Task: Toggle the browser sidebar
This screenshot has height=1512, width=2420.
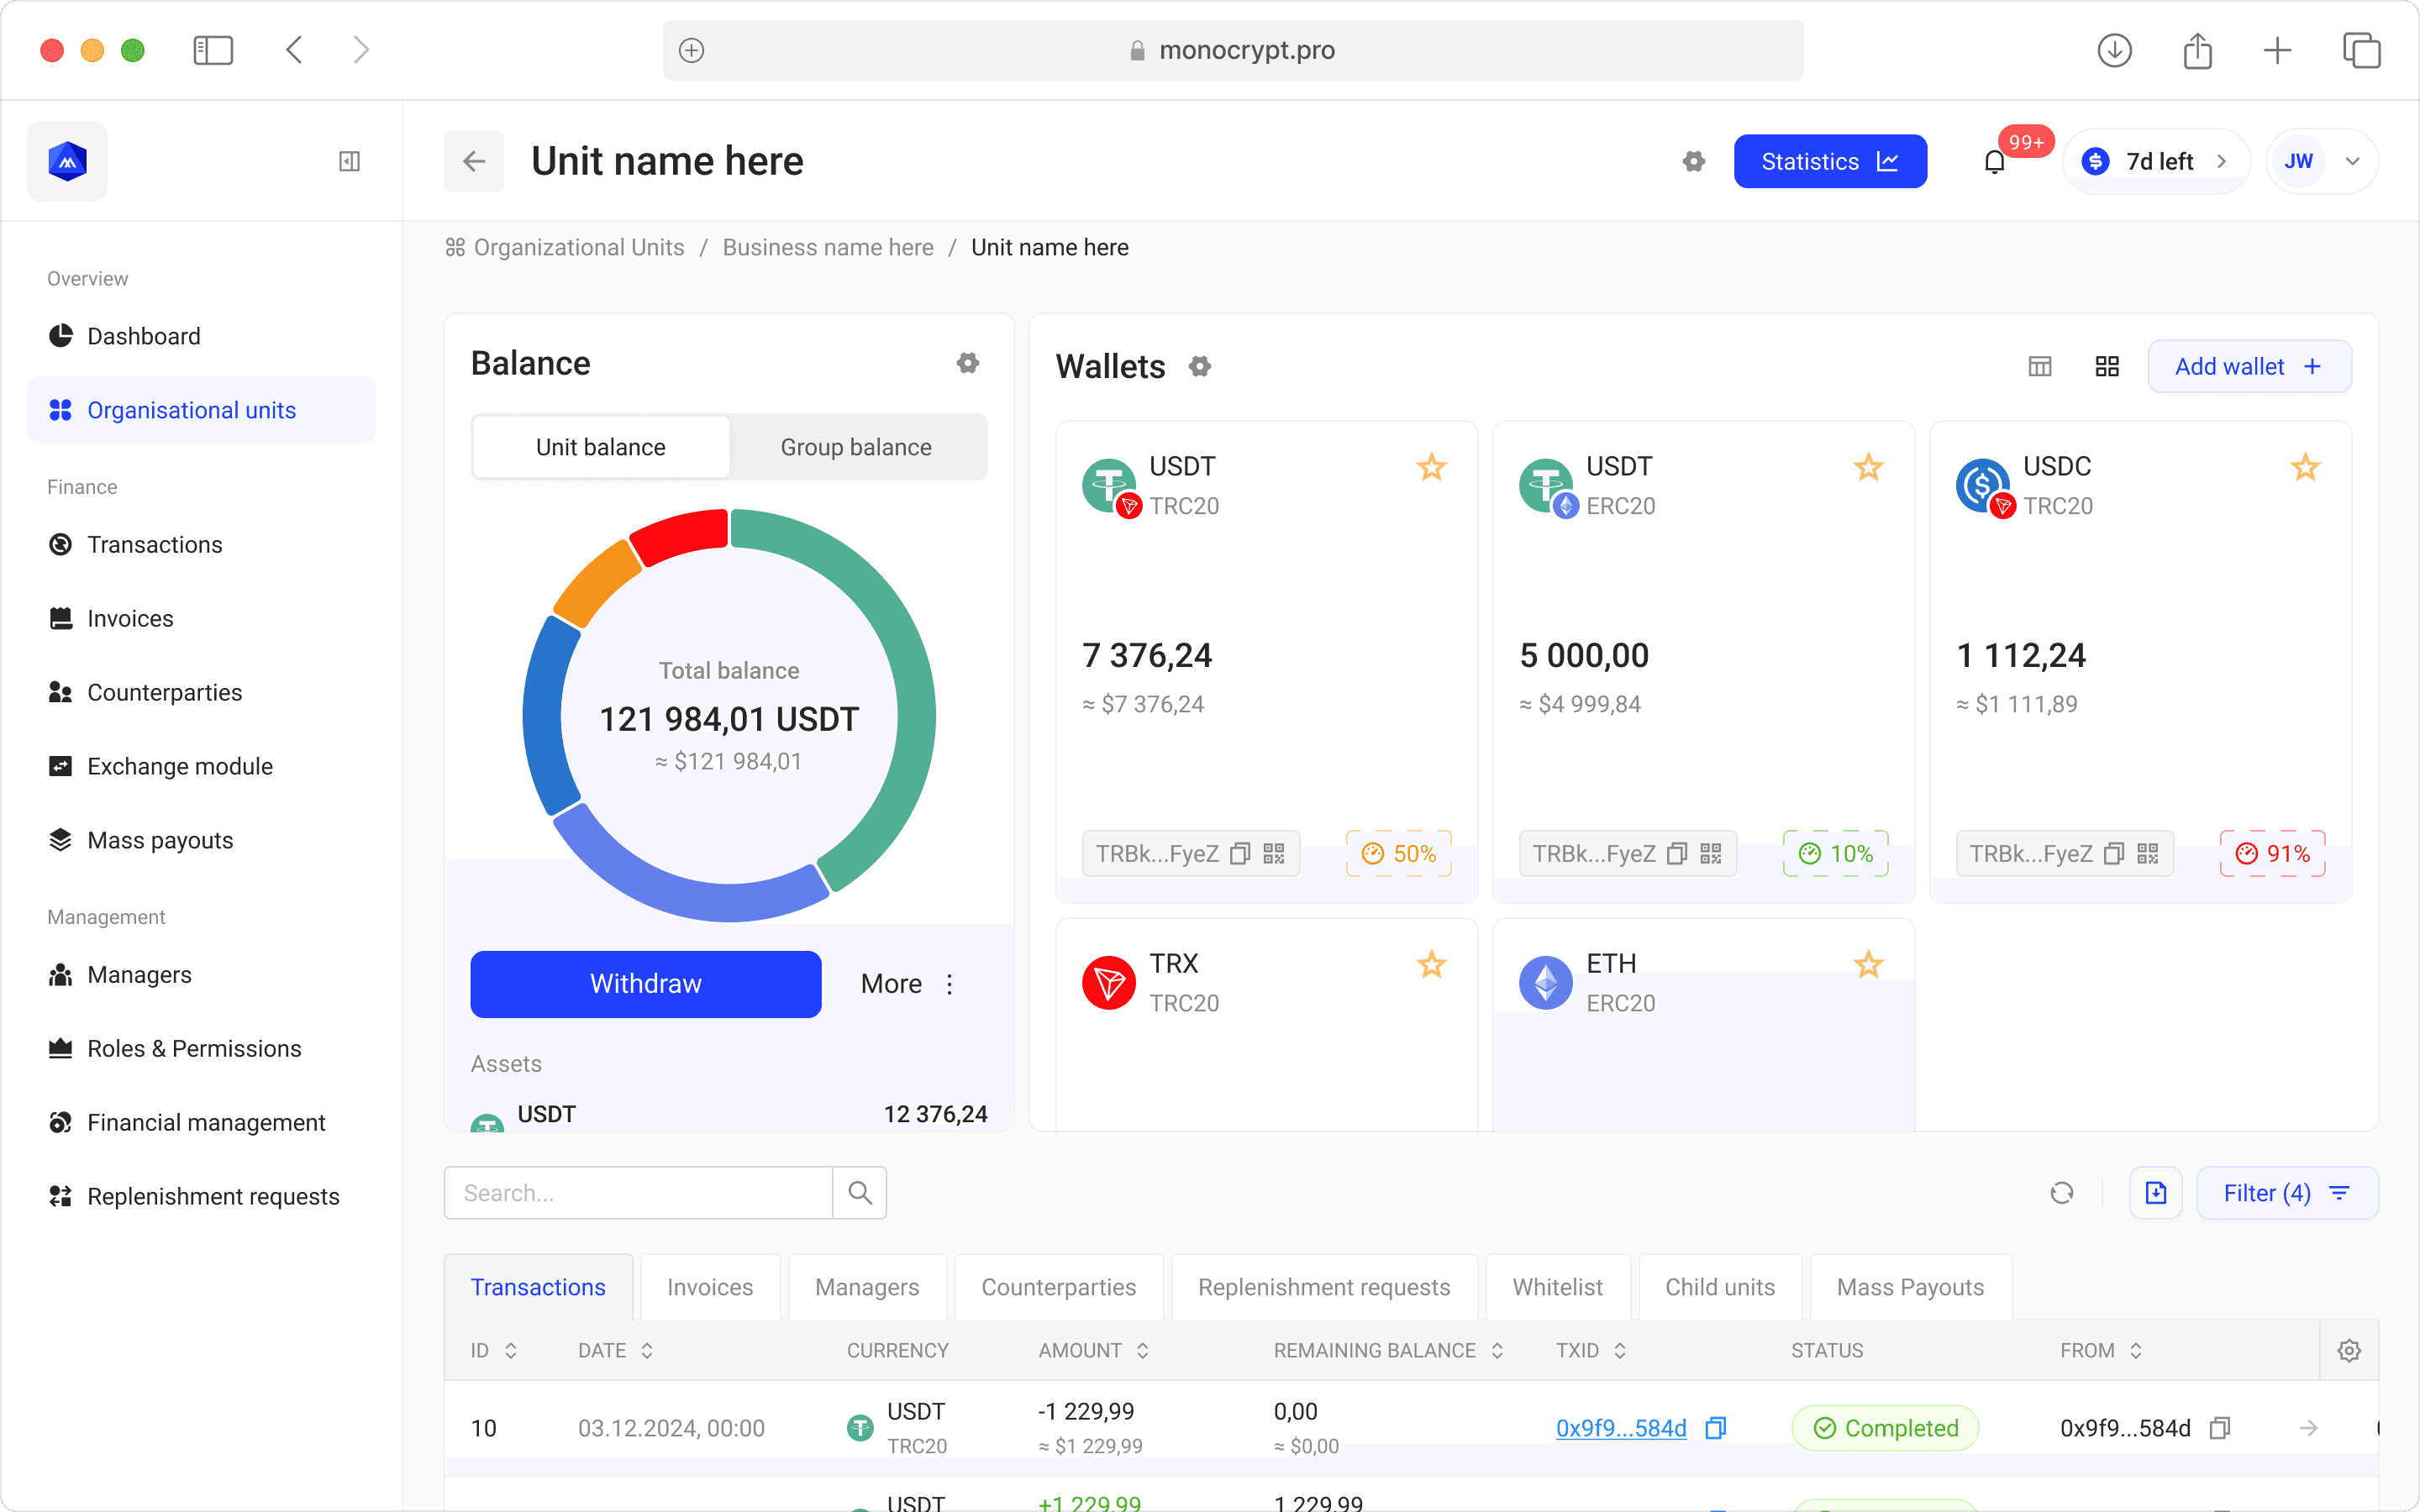Action: point(213,50)
